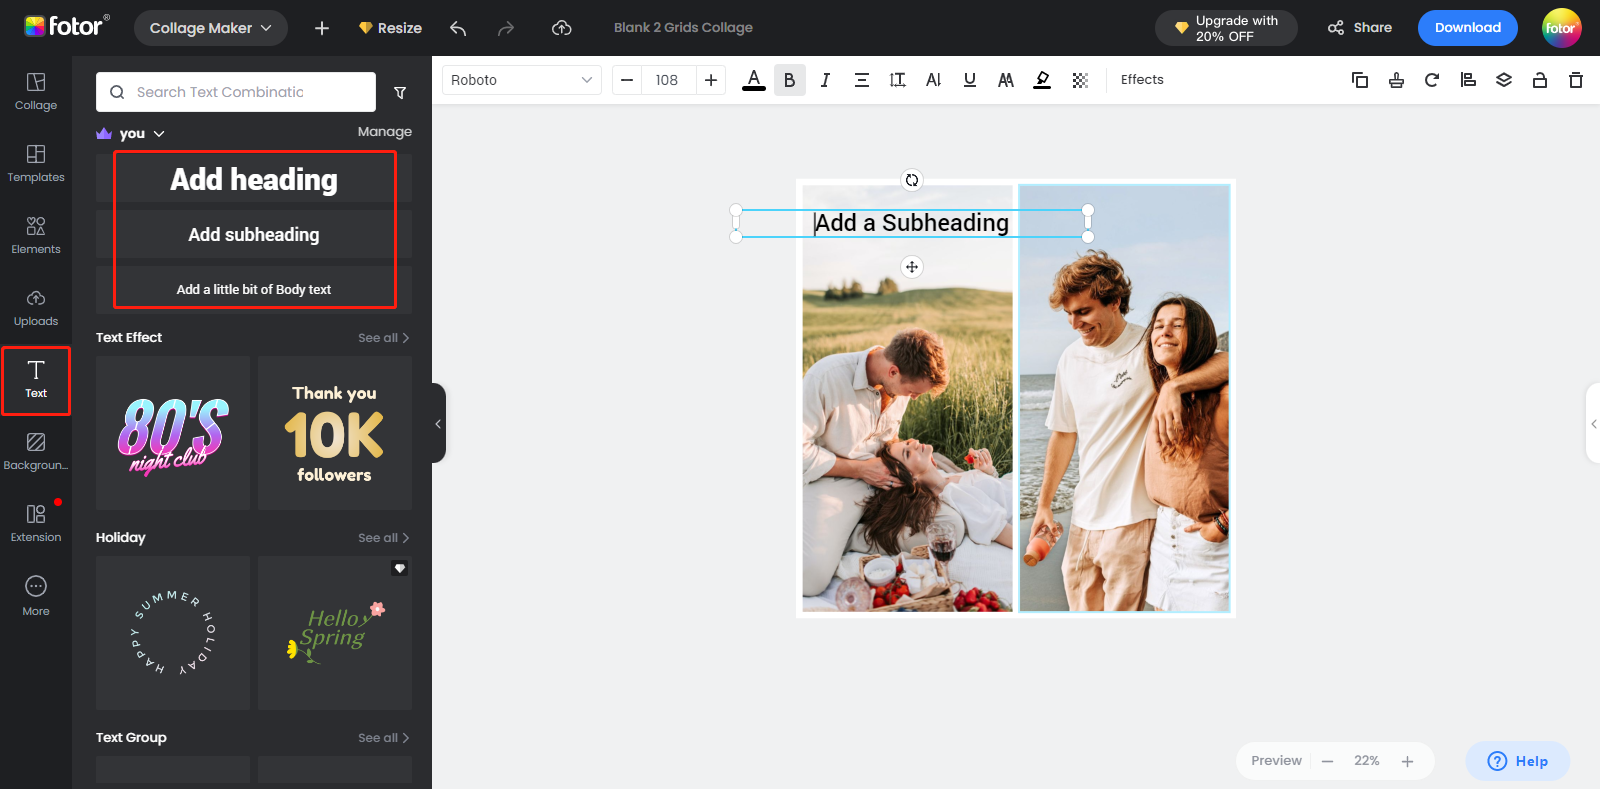Viewport: 1600px width, 789px height.
Task: Expand the Collage Maker dropdown
Action: coord(210,28)
